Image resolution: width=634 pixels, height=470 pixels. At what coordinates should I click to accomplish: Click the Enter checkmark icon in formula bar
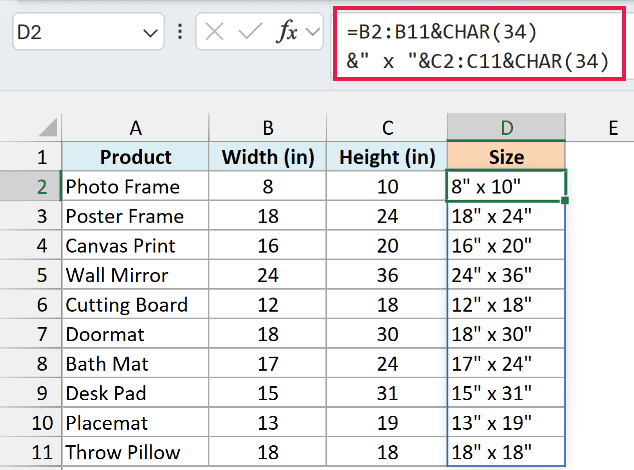tap(250, 32)
